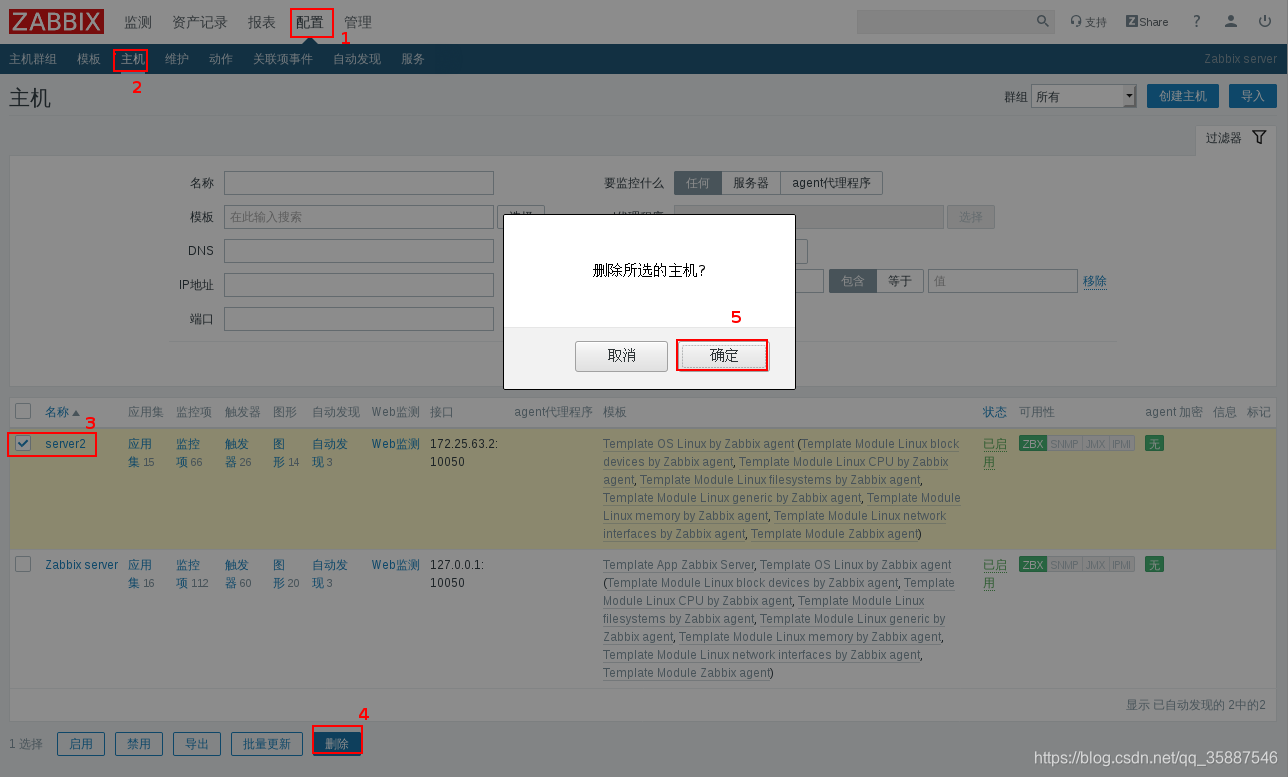
Task: Open server2 Web监测 link
Action: [x=396, y=444]
